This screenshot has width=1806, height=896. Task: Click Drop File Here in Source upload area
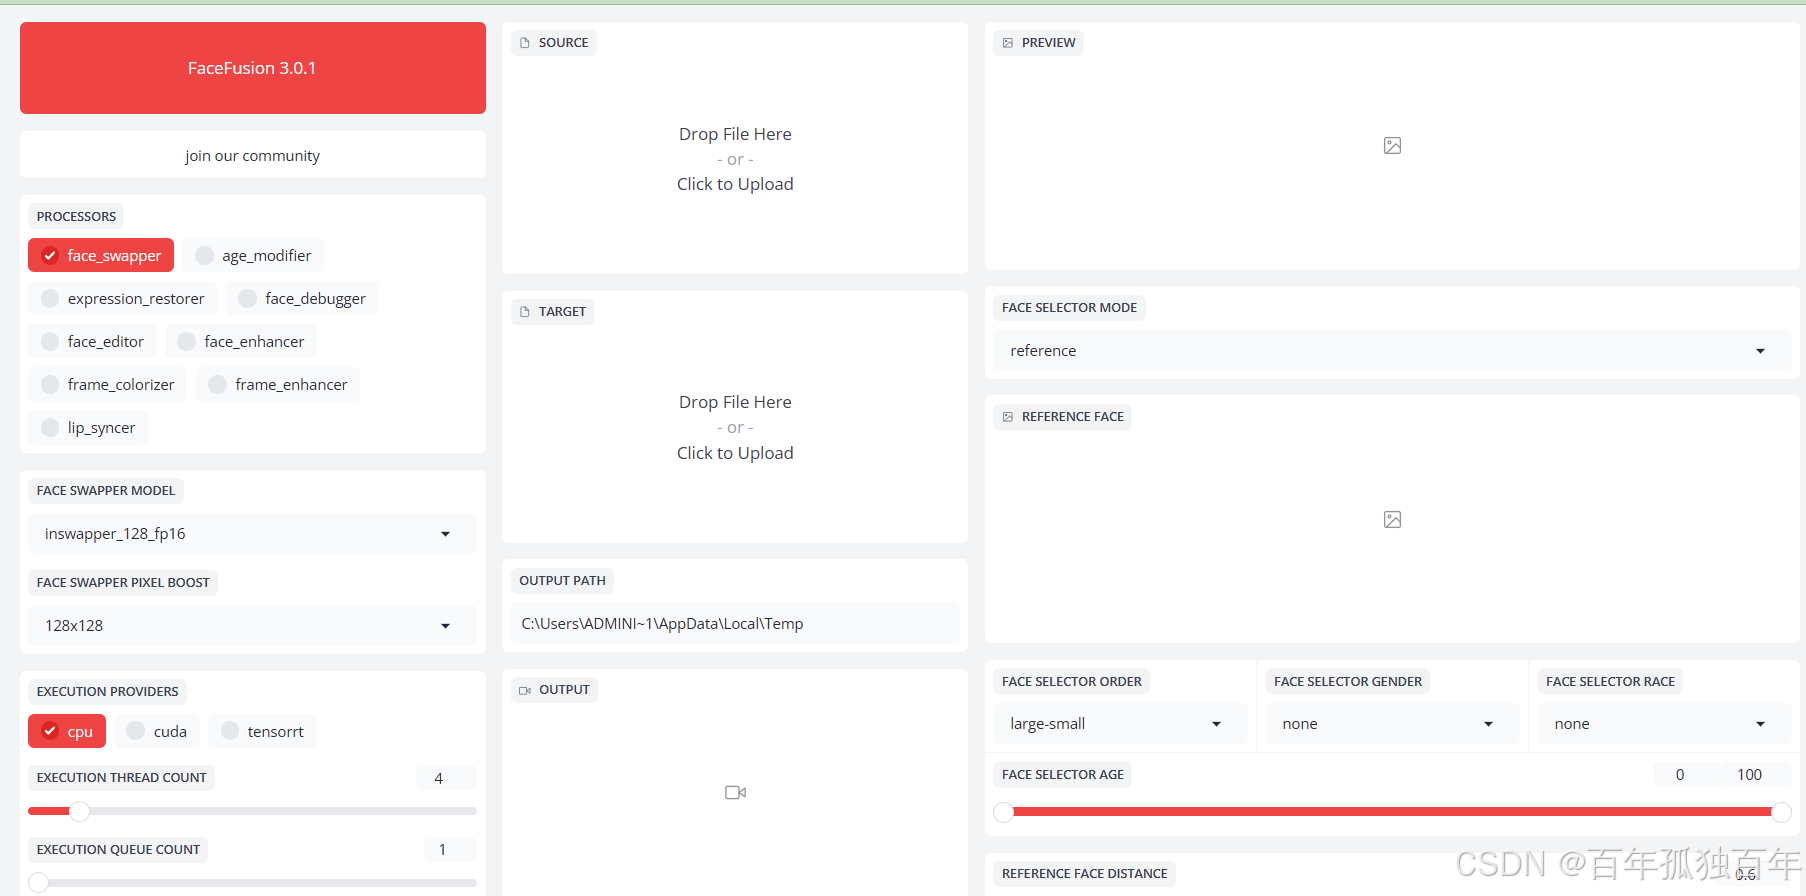(735, 134)
